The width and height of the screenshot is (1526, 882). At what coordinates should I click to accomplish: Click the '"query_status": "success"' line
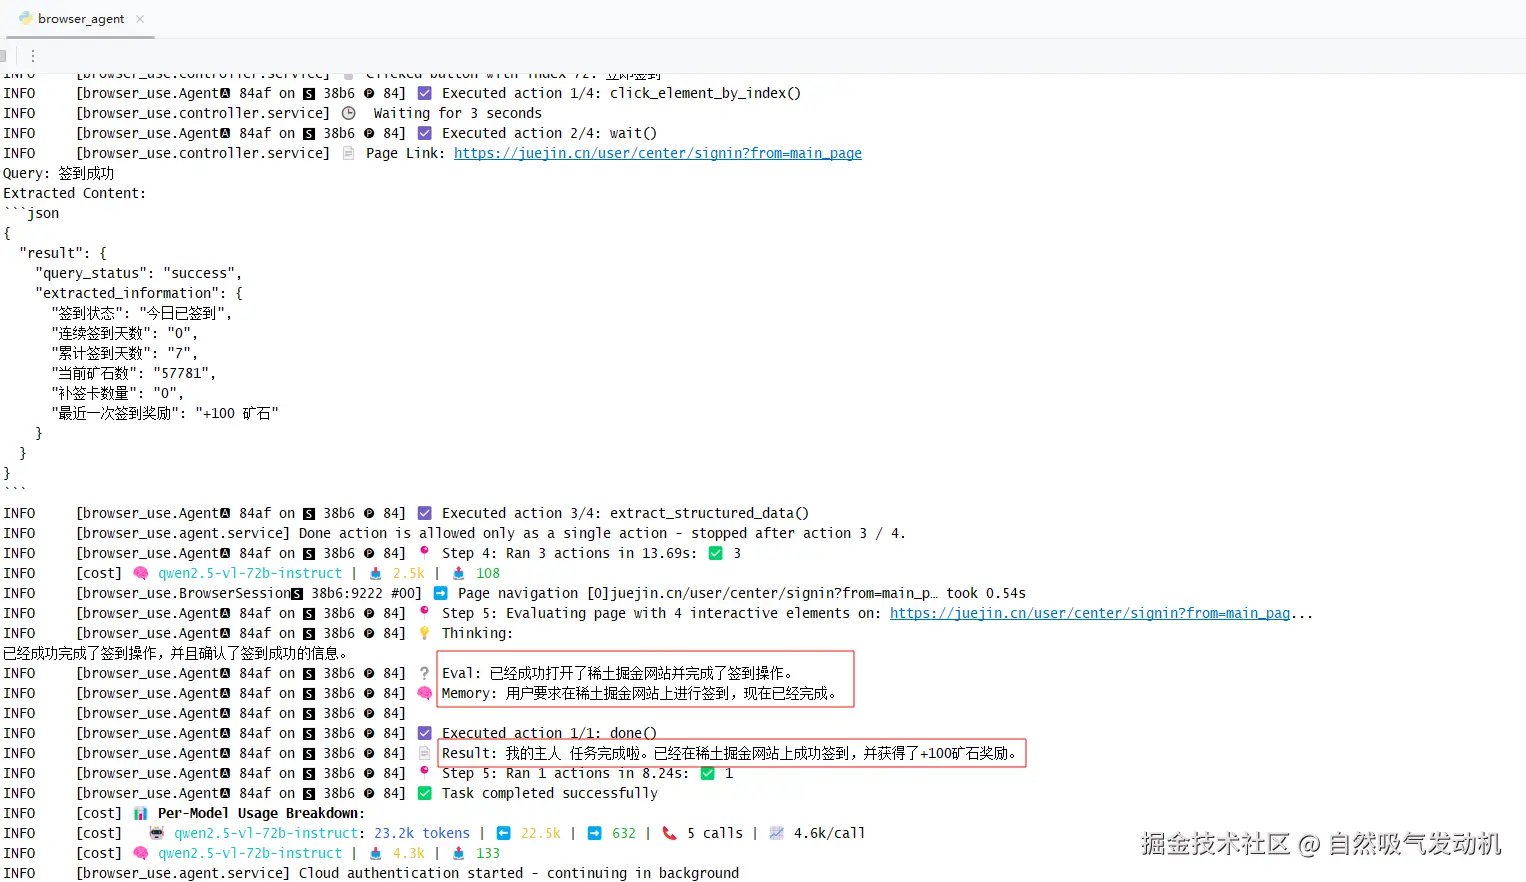tap(138, 273)
